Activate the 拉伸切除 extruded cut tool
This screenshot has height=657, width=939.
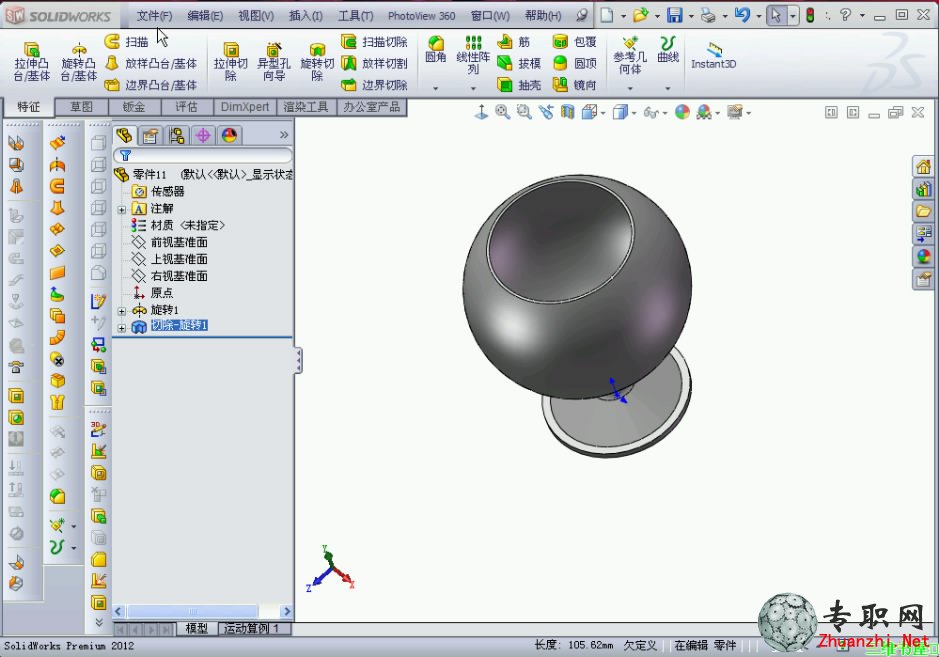pos(231,62)
